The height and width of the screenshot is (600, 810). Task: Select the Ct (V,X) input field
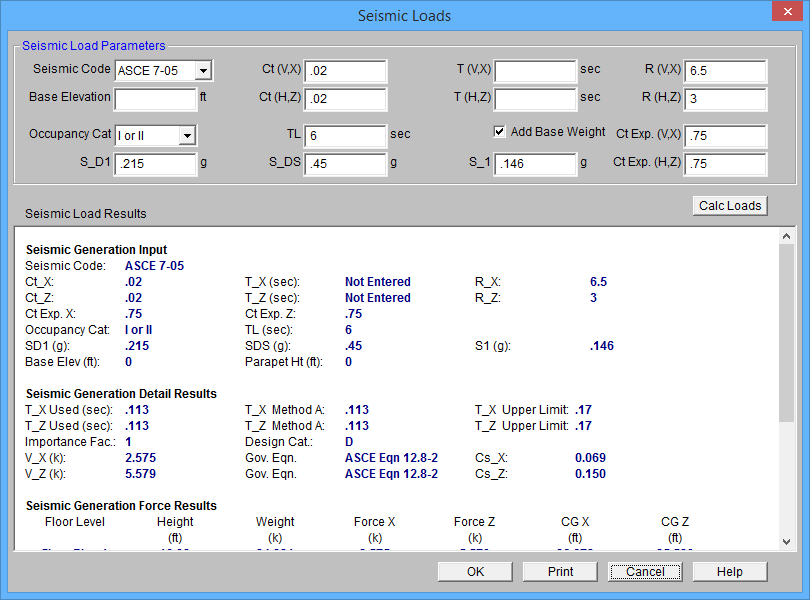tap(345, 72)
